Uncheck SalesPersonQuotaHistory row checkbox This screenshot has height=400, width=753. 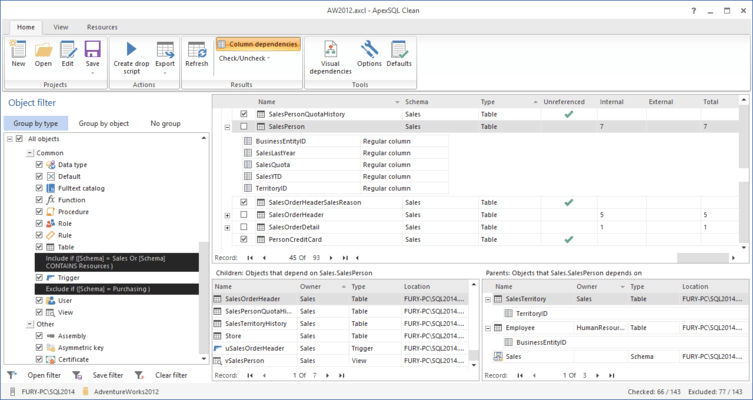coord(244,114)
